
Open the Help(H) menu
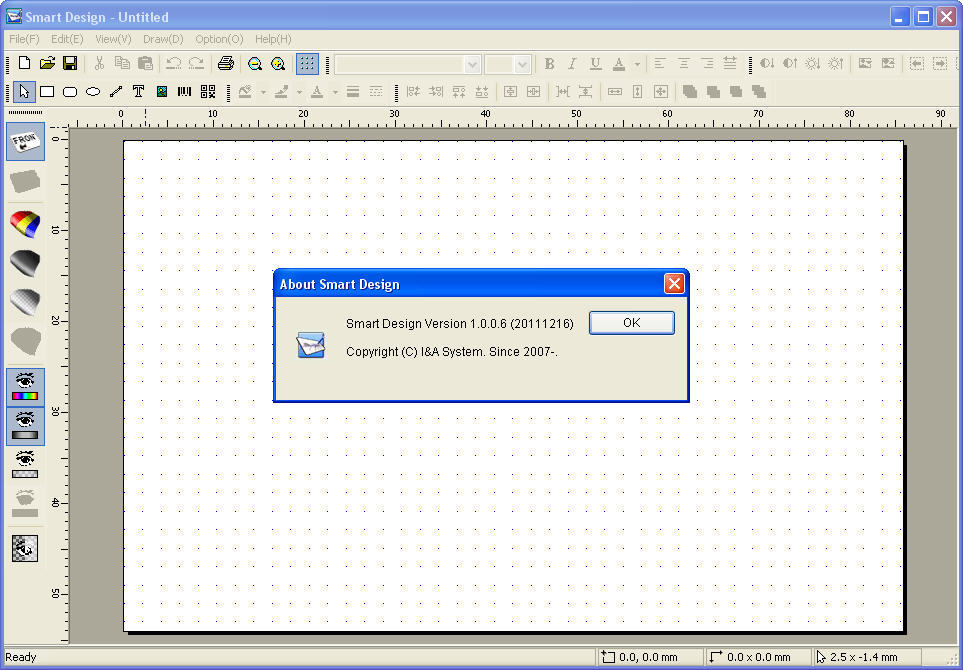[x=273, y=39]
